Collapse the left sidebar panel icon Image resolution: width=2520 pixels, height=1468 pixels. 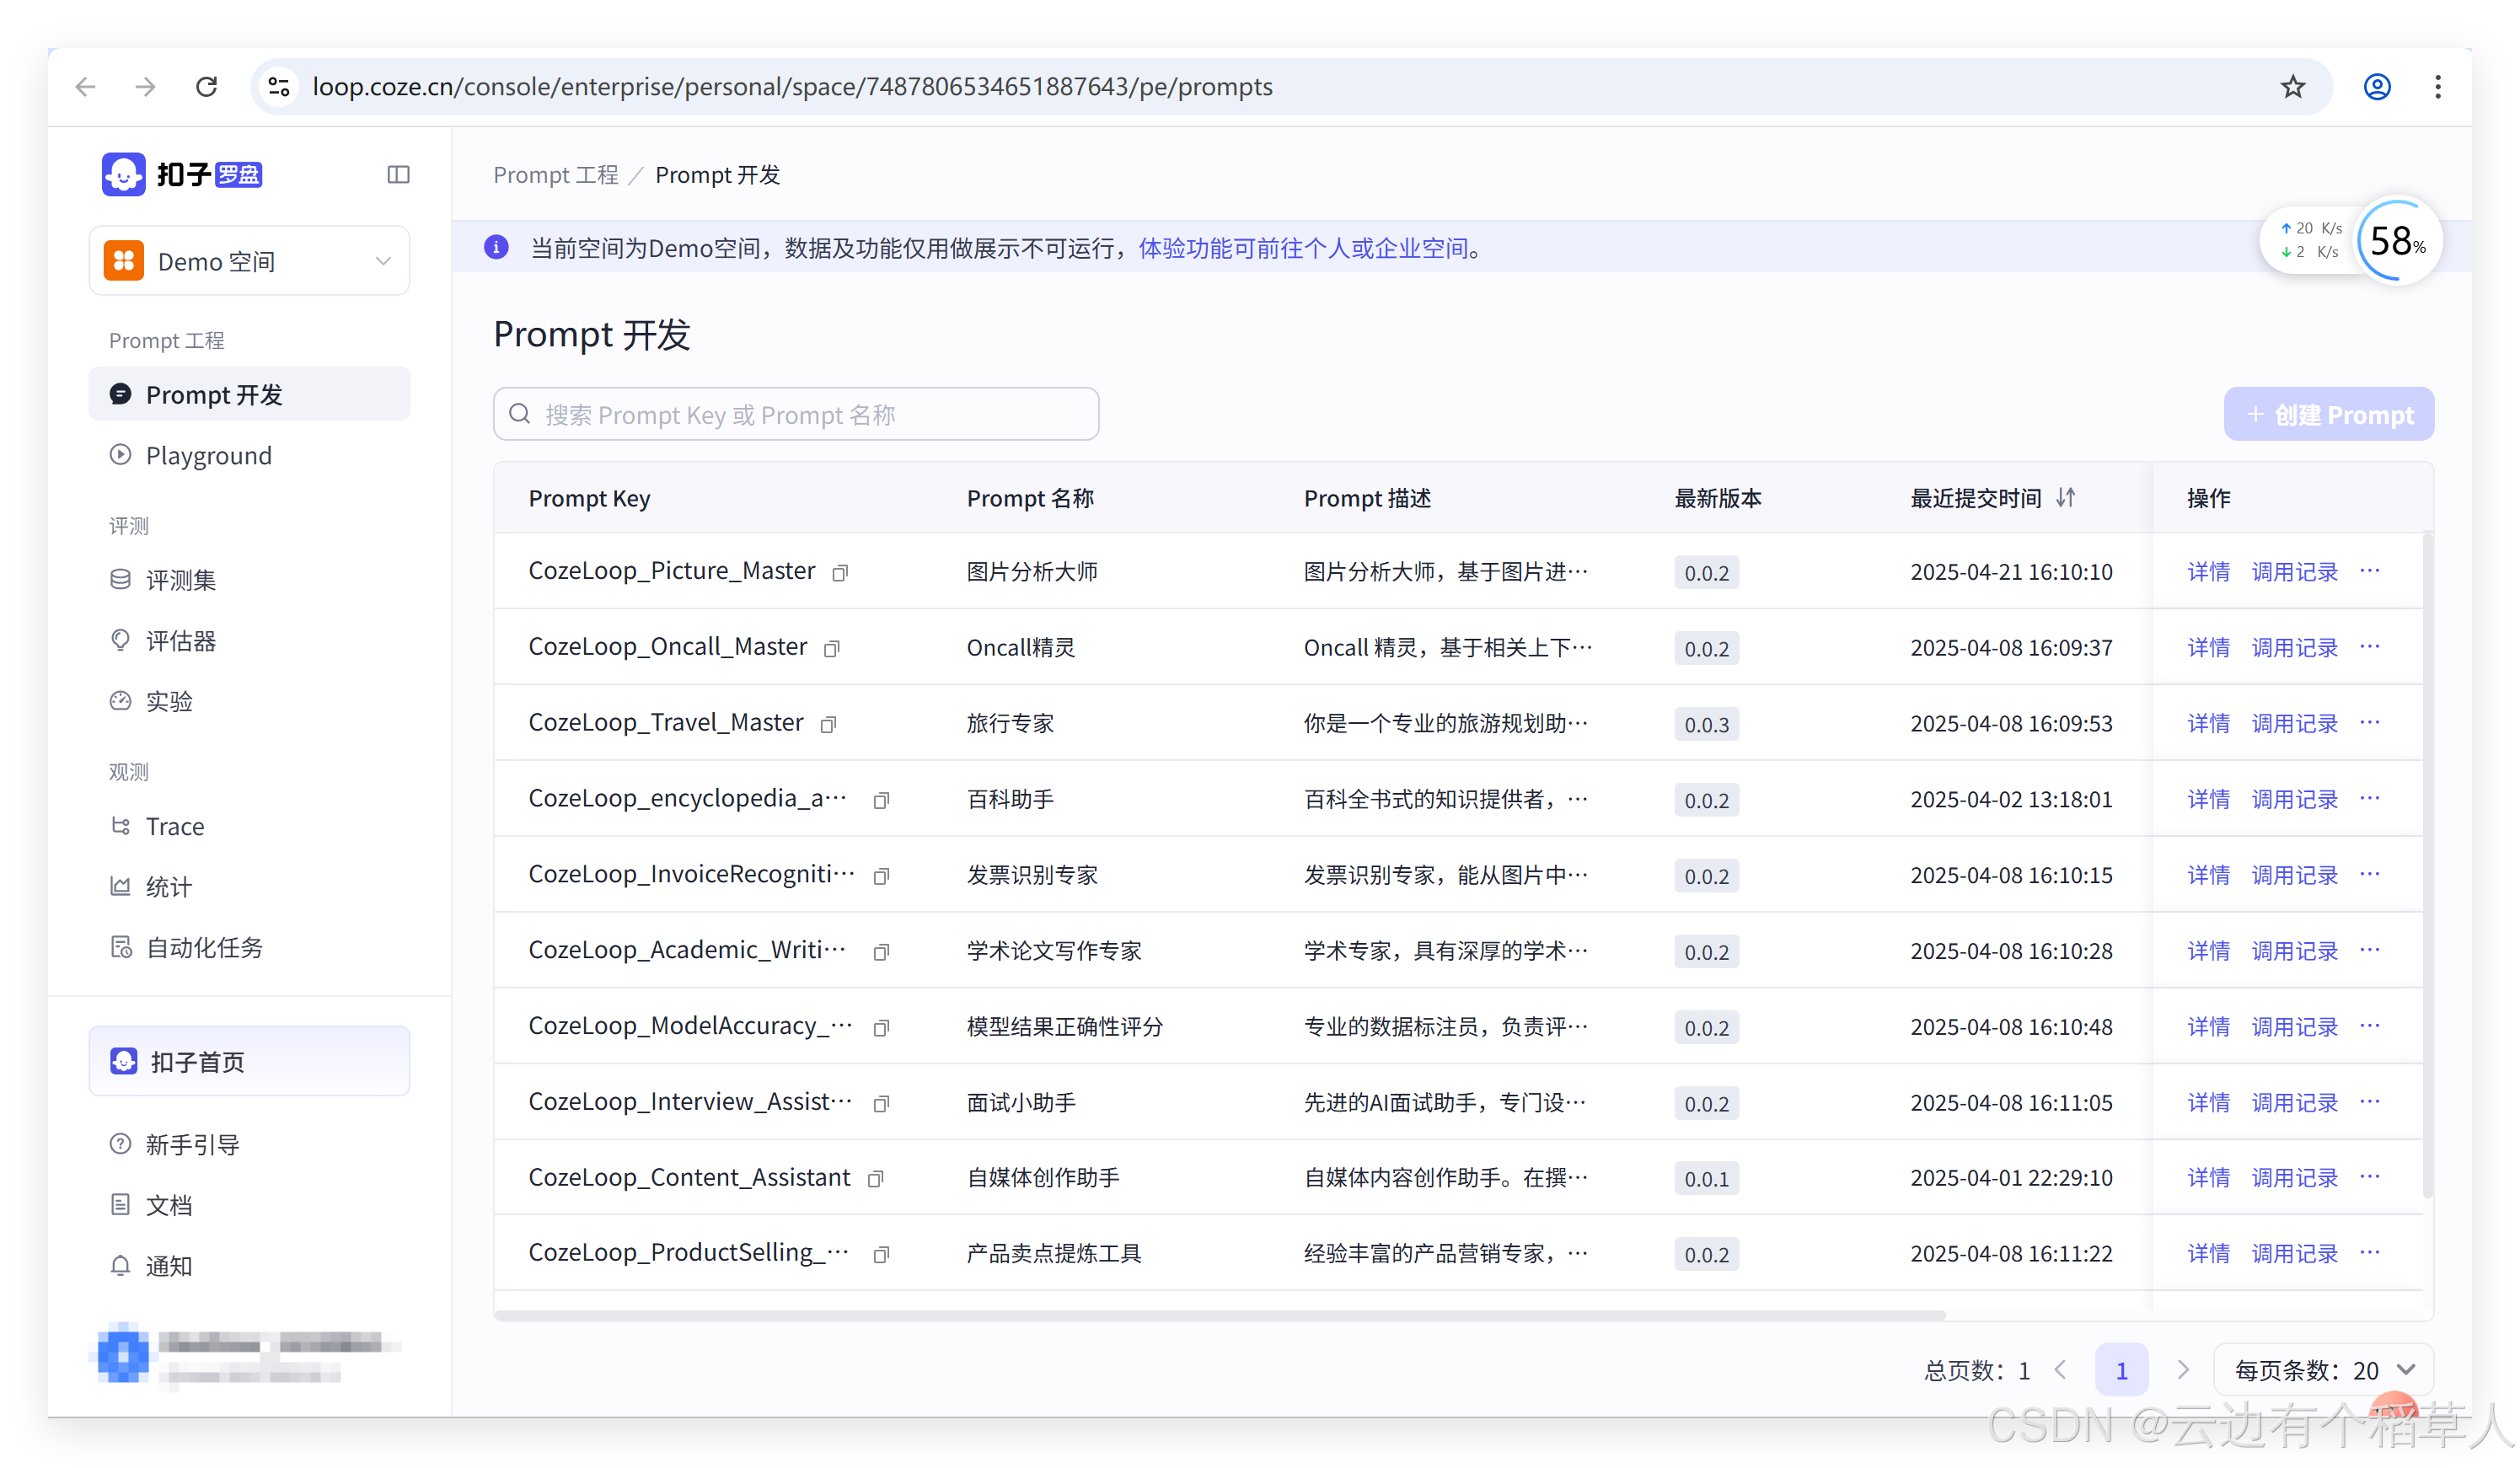tap(398, 175)
